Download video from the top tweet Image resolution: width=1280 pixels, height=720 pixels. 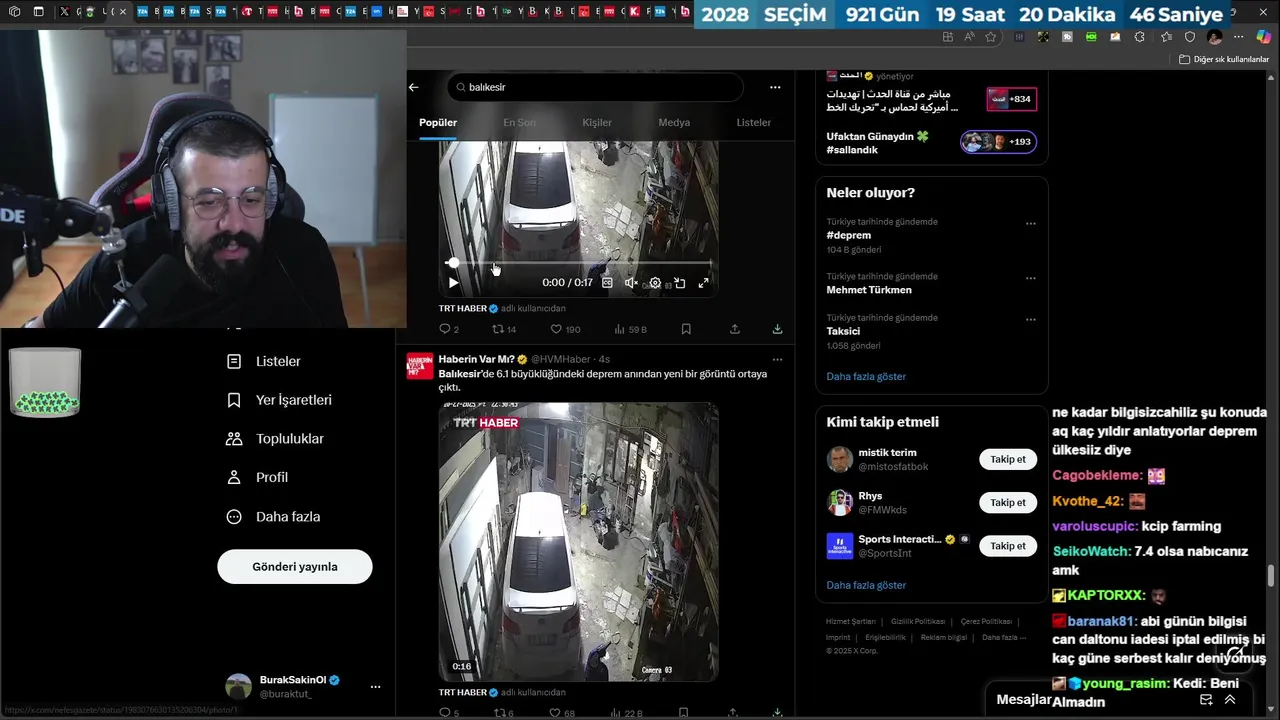pyautogui.click(x=777, y=329)
